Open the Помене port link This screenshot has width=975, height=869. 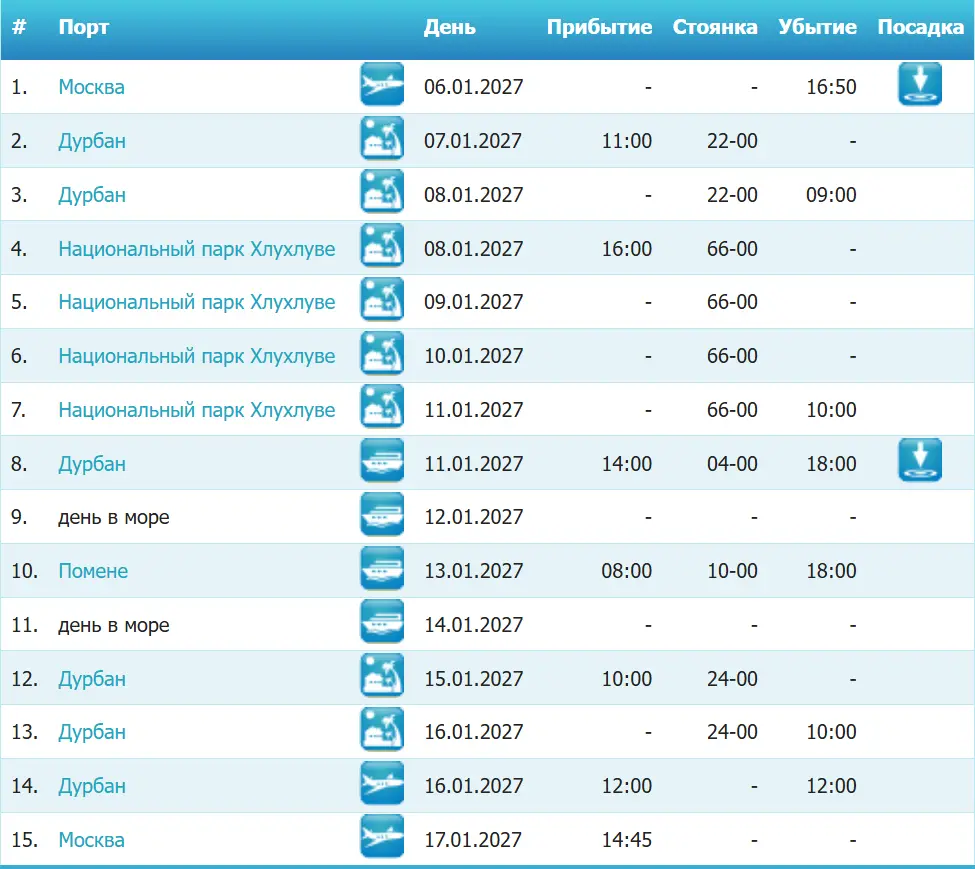coord(93,571)
